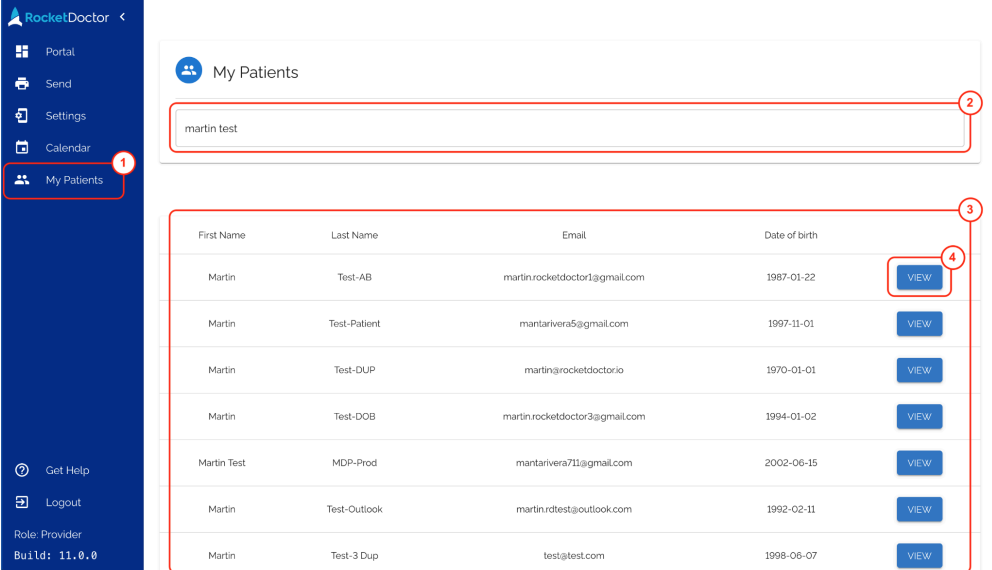The image size is (992, 570).
Task: Click the Send printer icon
Action: [x=22, y=84]
